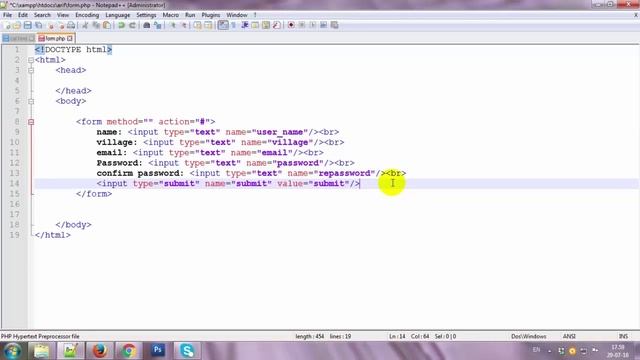Open the View menu
640x360 pixels.
[x=63, y=15]
